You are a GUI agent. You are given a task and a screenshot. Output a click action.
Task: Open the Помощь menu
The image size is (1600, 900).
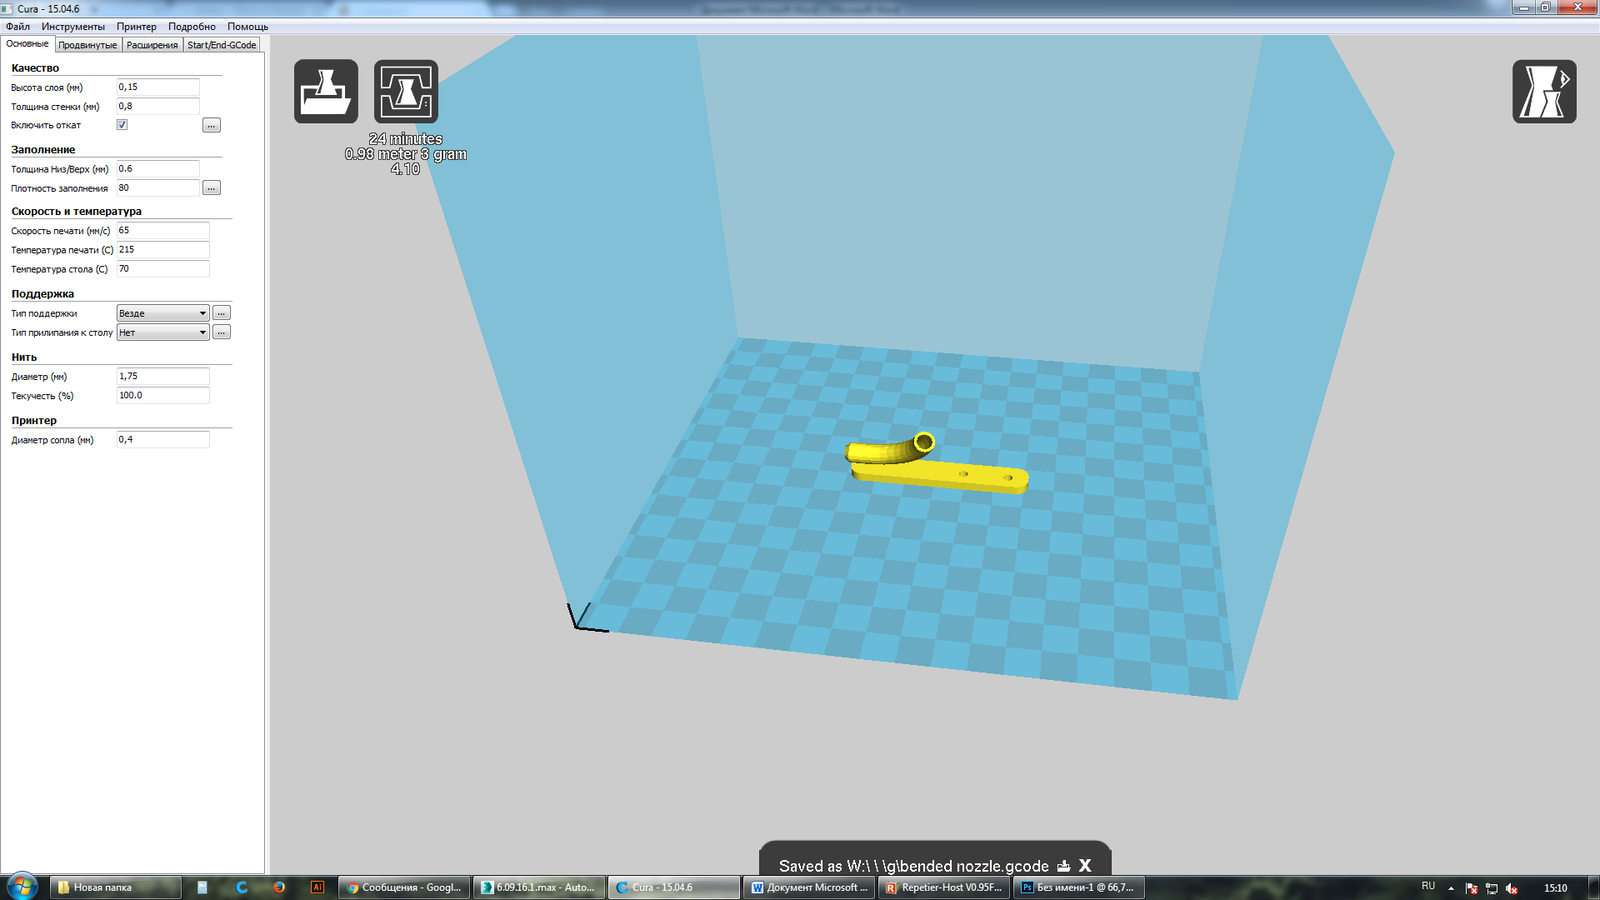point(247,27)
